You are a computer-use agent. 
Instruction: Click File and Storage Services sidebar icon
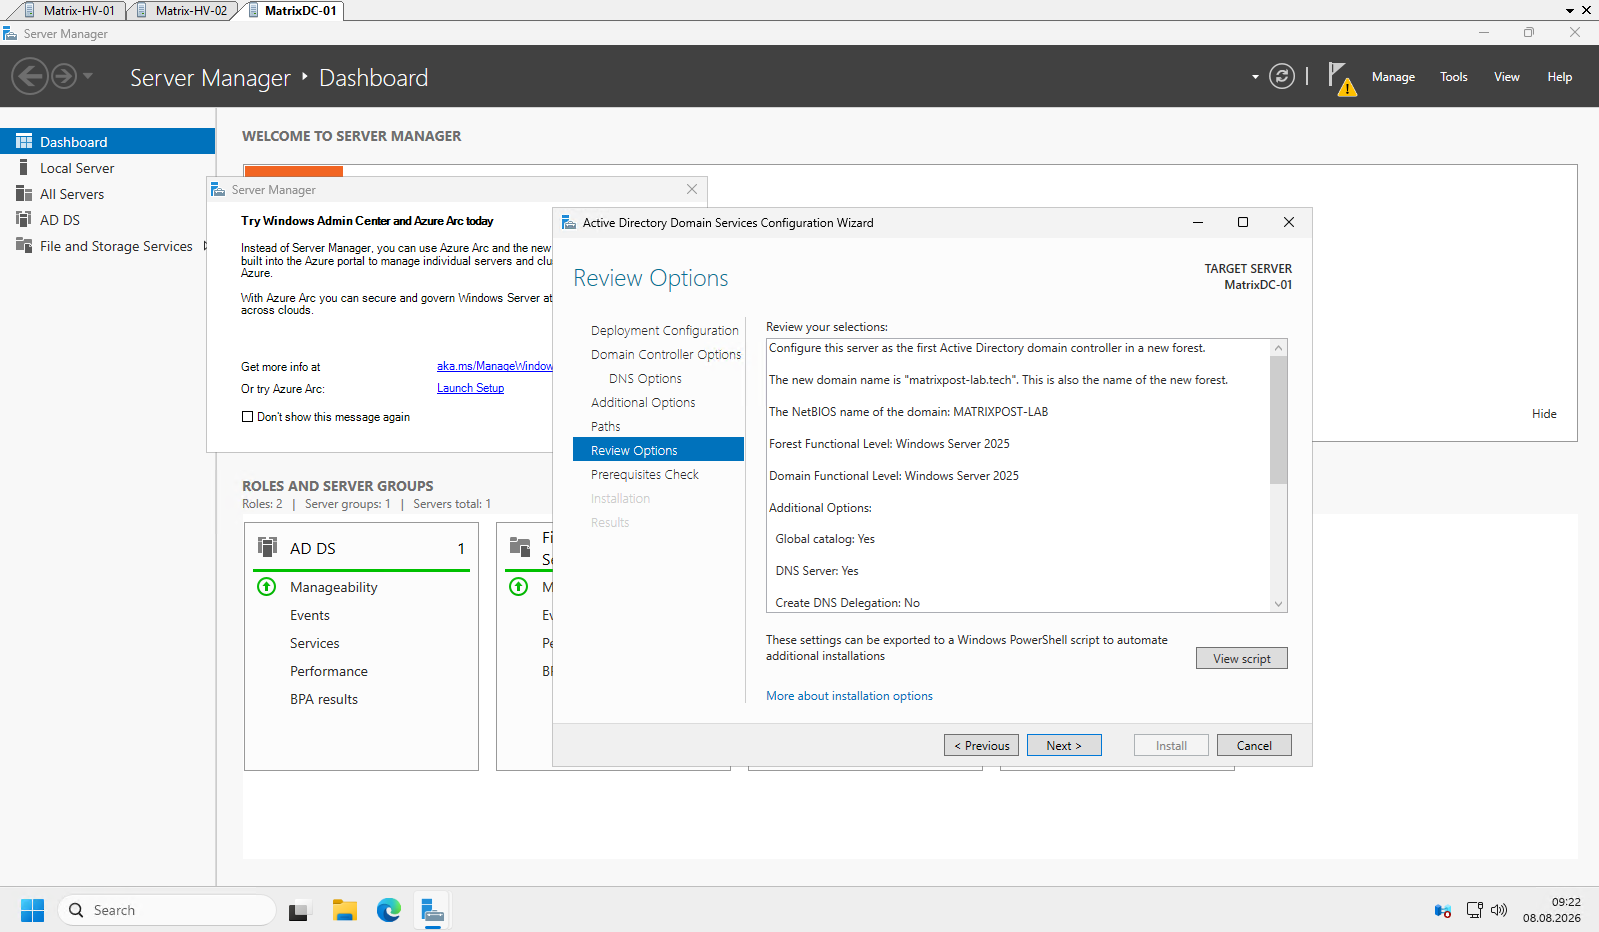click(x=24, y=245)
